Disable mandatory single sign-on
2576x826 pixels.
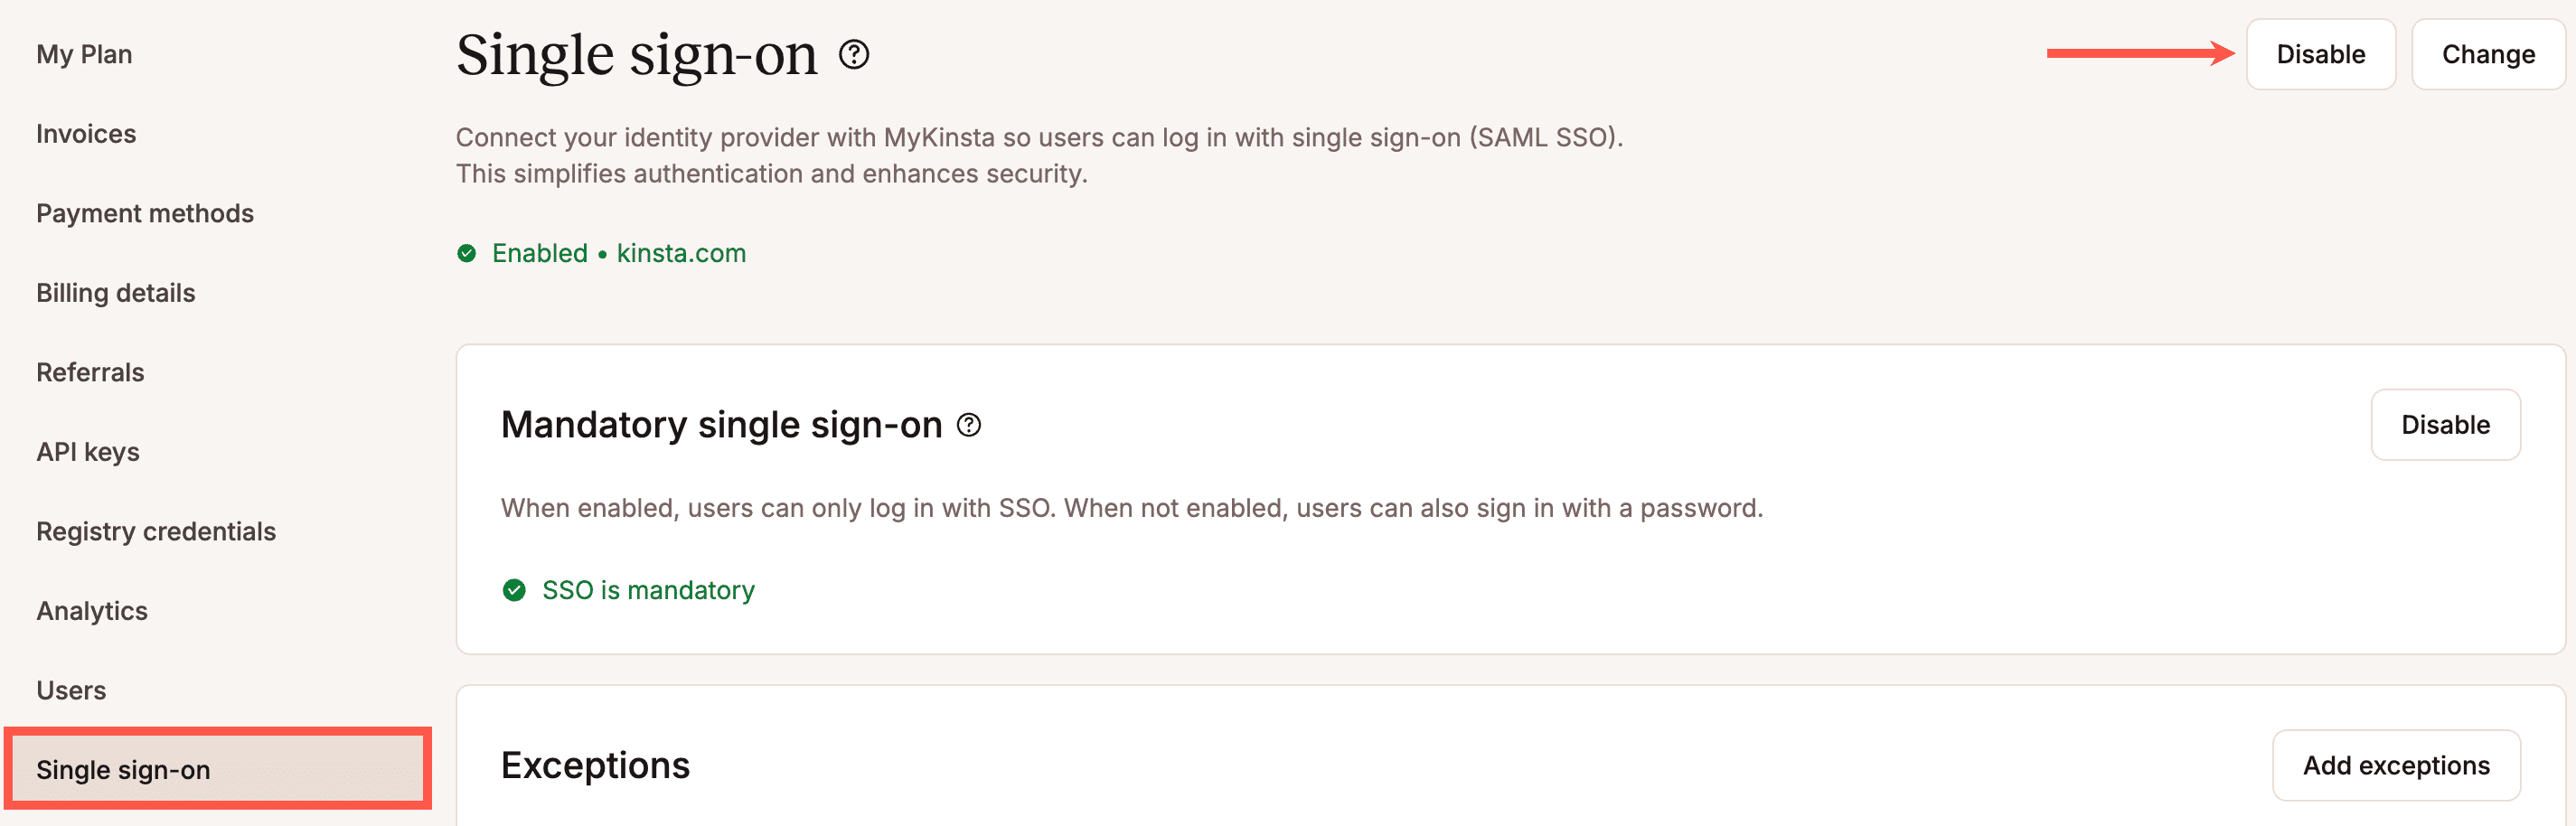2446,425
